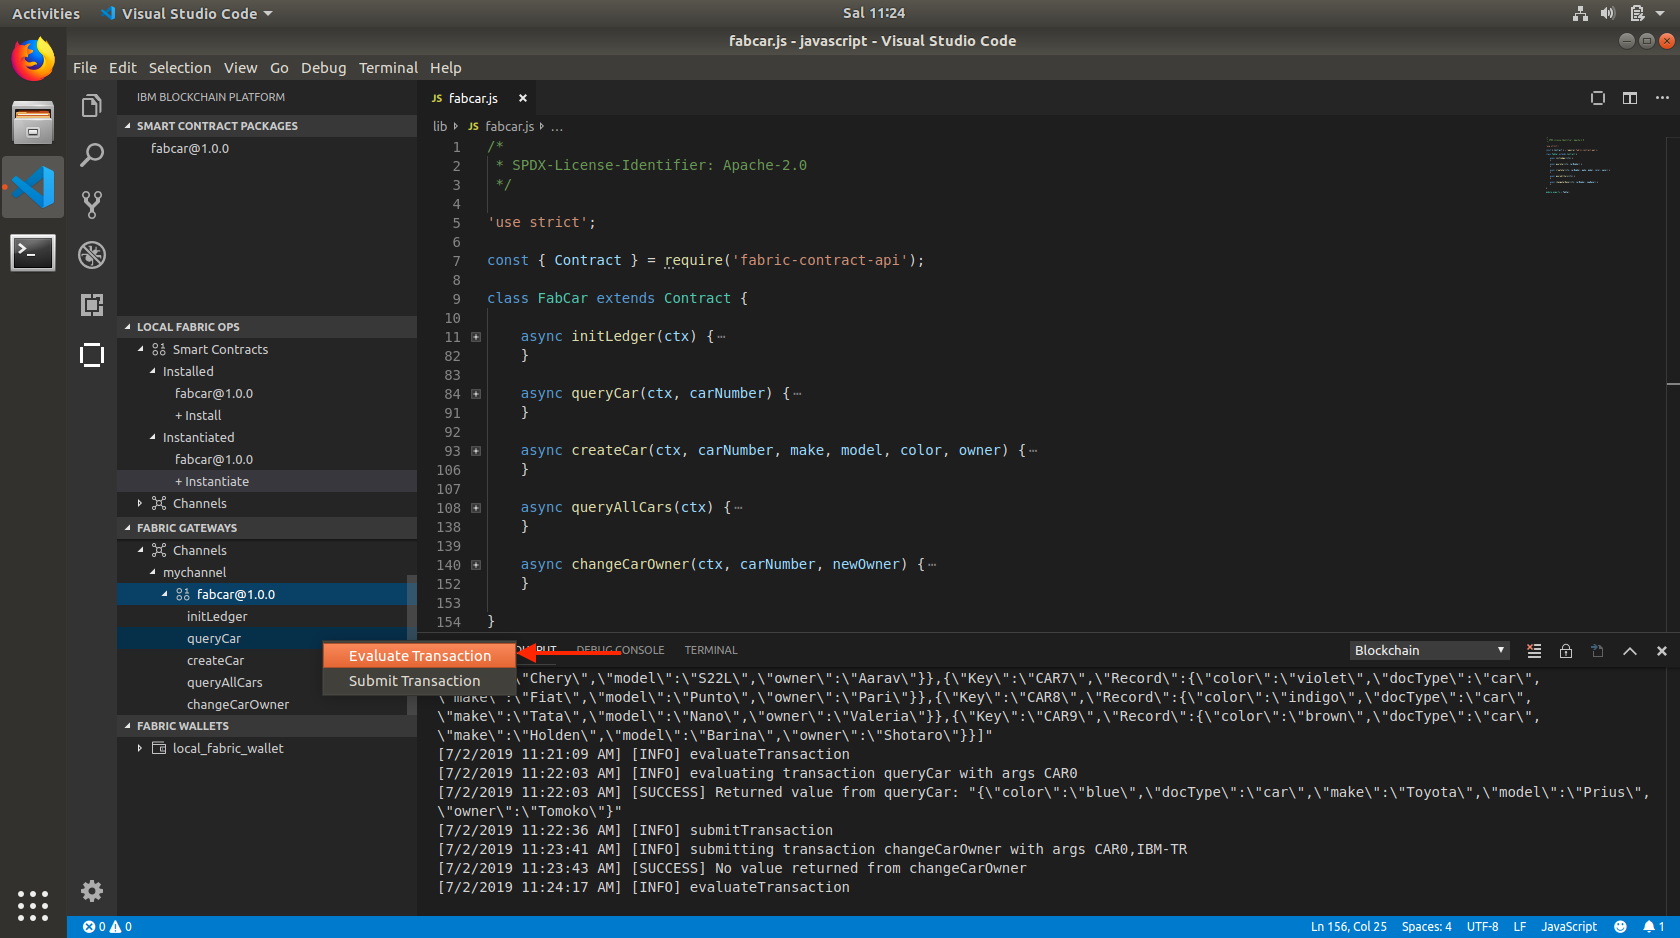Launch Firefox from the dock

tap(33, 60)
